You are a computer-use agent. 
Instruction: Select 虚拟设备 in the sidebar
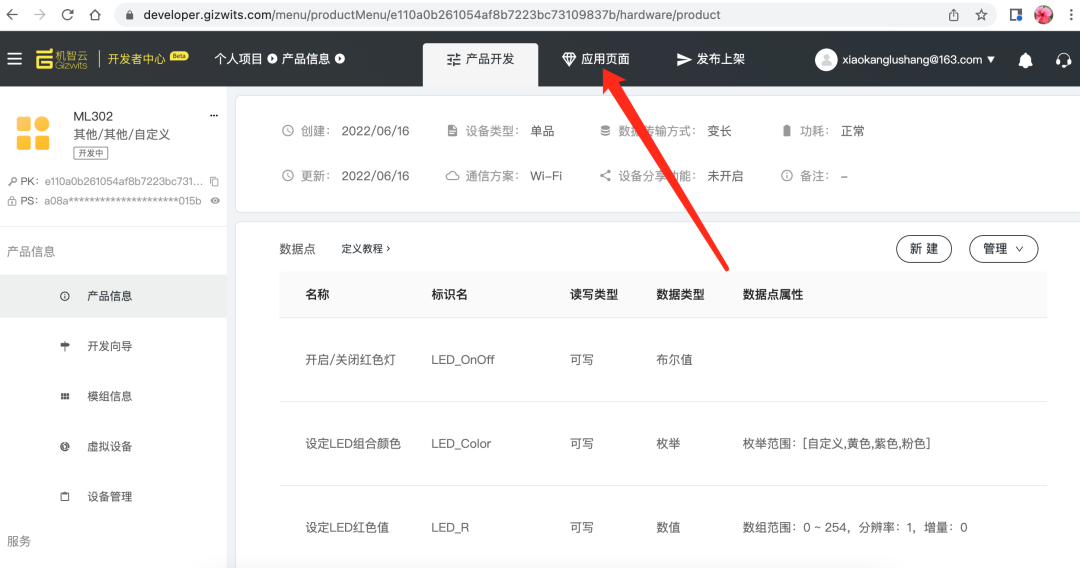(x=109, y=446)
